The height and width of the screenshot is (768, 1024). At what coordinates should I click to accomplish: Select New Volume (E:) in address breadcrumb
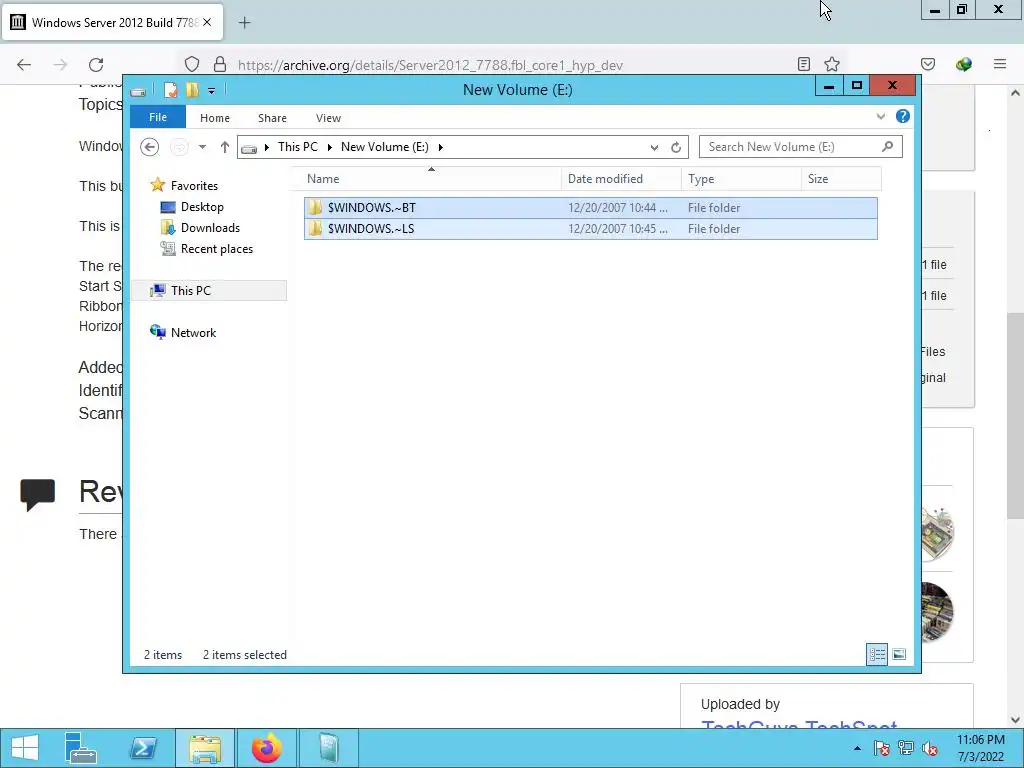click(385, 147)
